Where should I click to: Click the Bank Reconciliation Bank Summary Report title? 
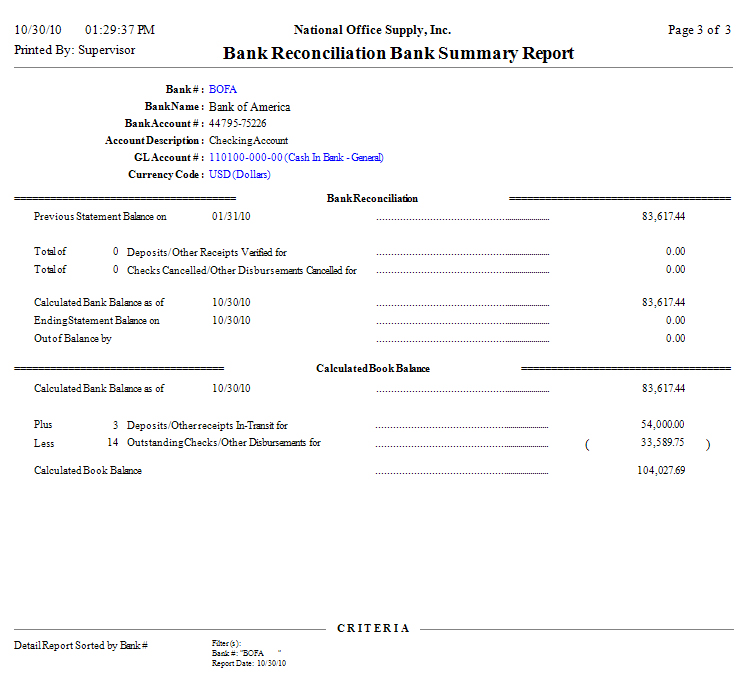click(x=398, y=53)
